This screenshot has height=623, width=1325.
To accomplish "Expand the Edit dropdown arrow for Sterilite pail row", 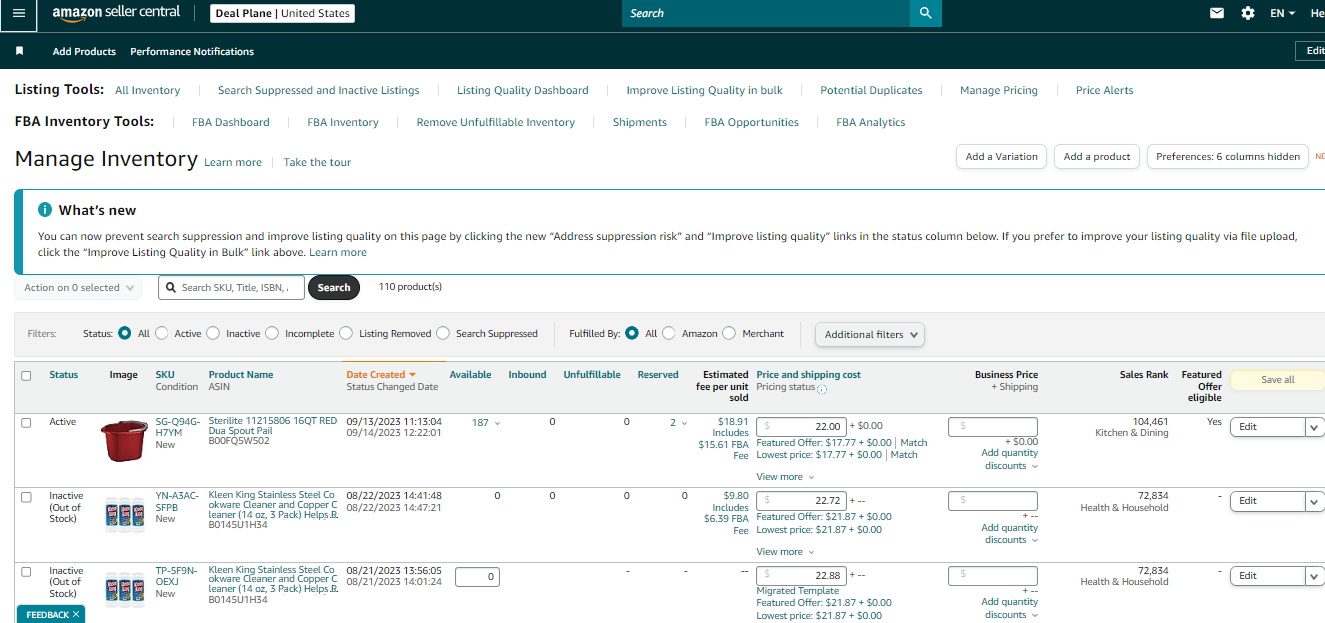I will pos(1314,427).
